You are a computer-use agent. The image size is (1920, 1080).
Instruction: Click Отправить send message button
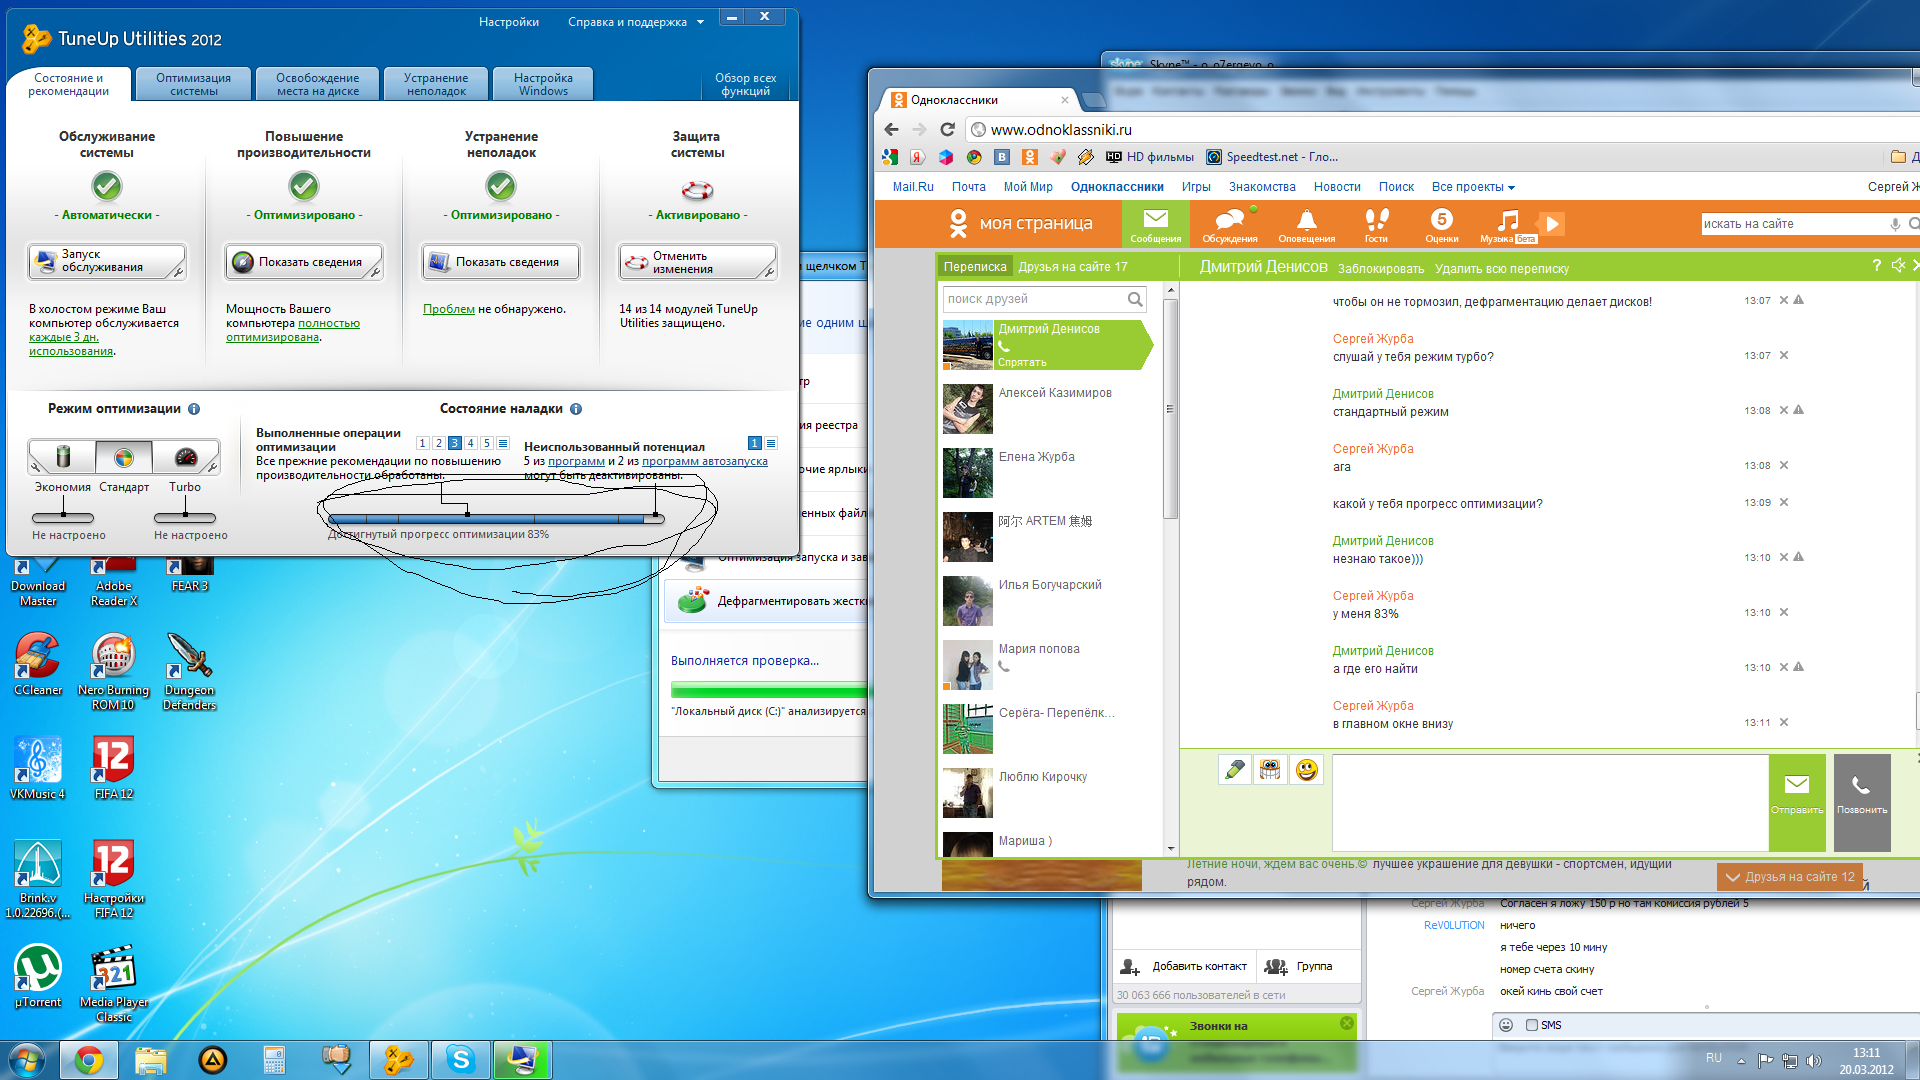[1797, 802]
